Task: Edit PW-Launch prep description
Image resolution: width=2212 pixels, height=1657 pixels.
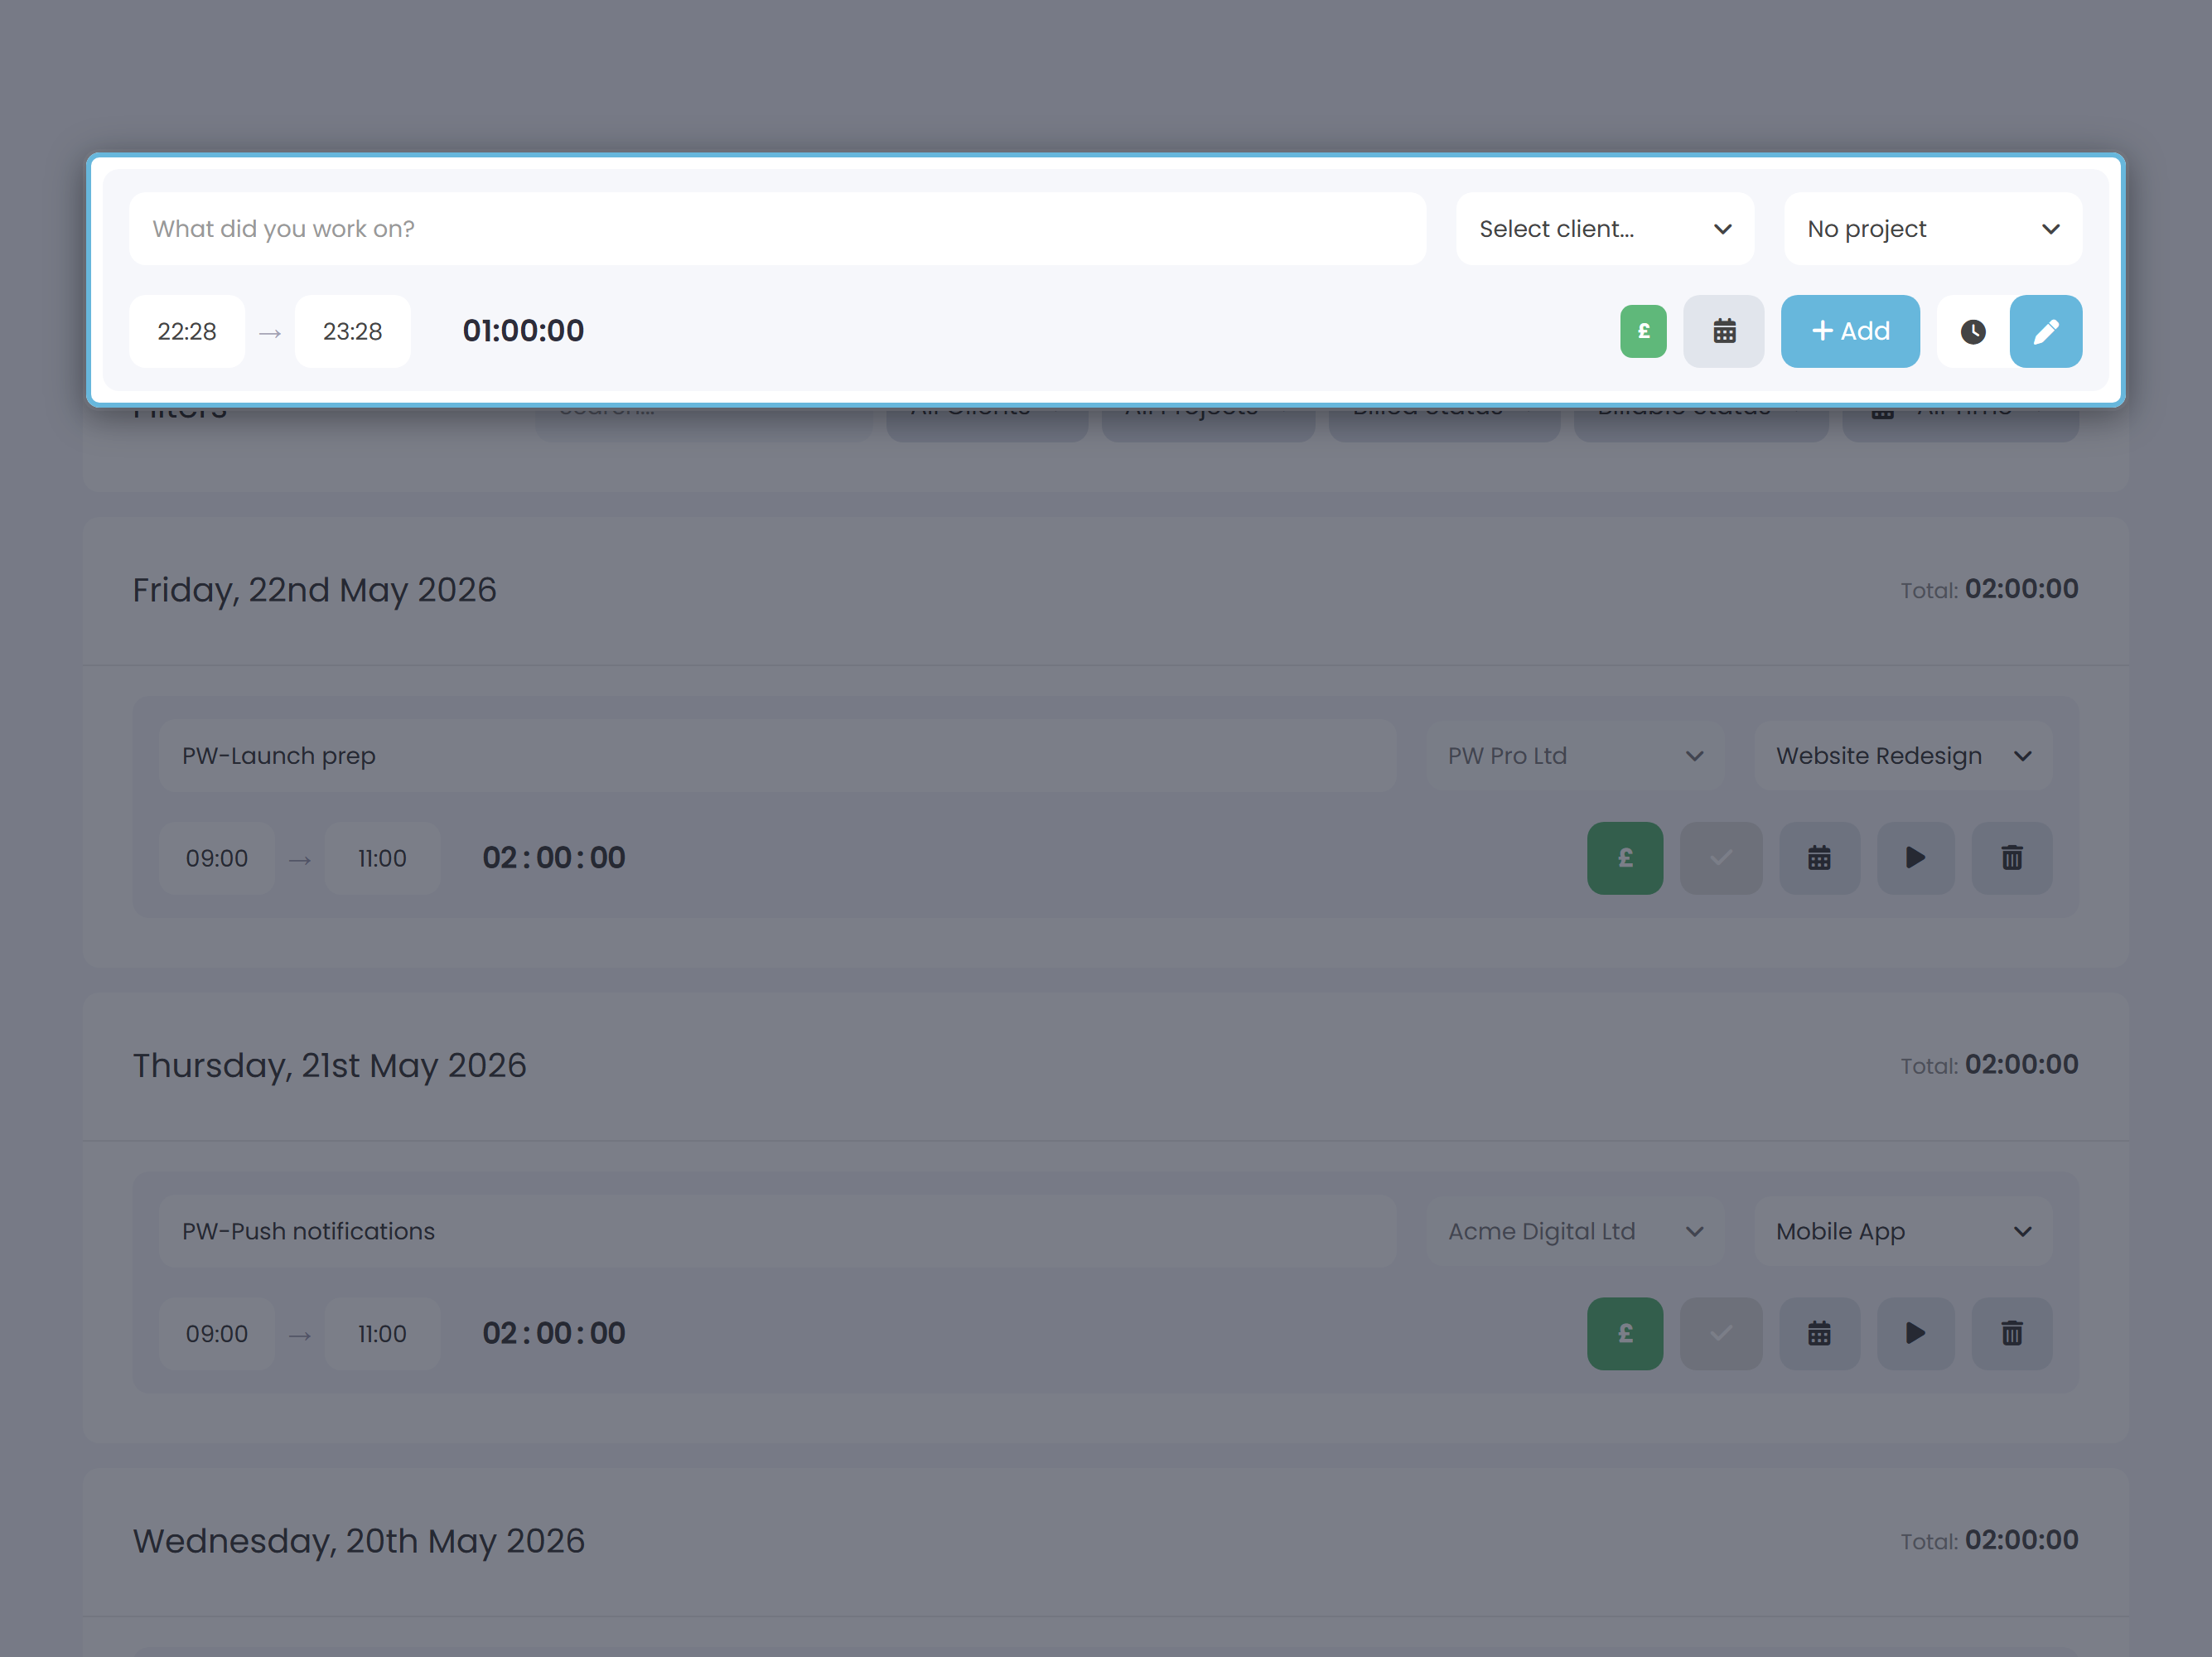Action: click(x=777, y=756)
